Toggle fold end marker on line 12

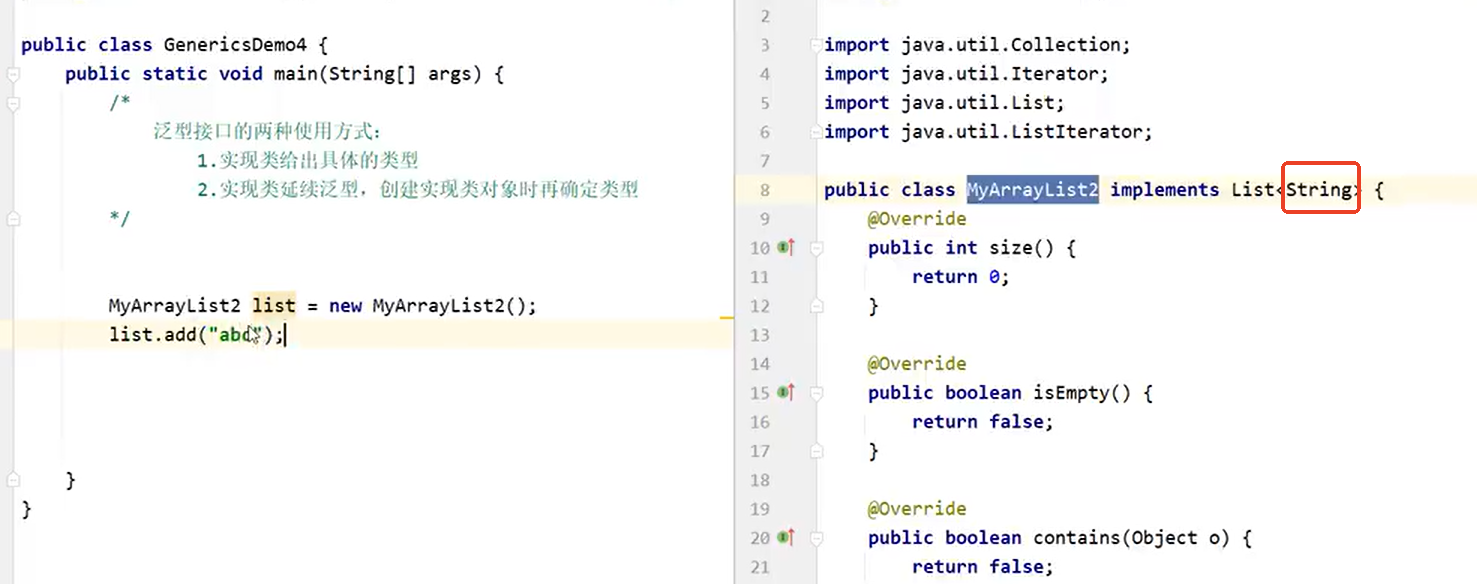(x=816, y=306)
